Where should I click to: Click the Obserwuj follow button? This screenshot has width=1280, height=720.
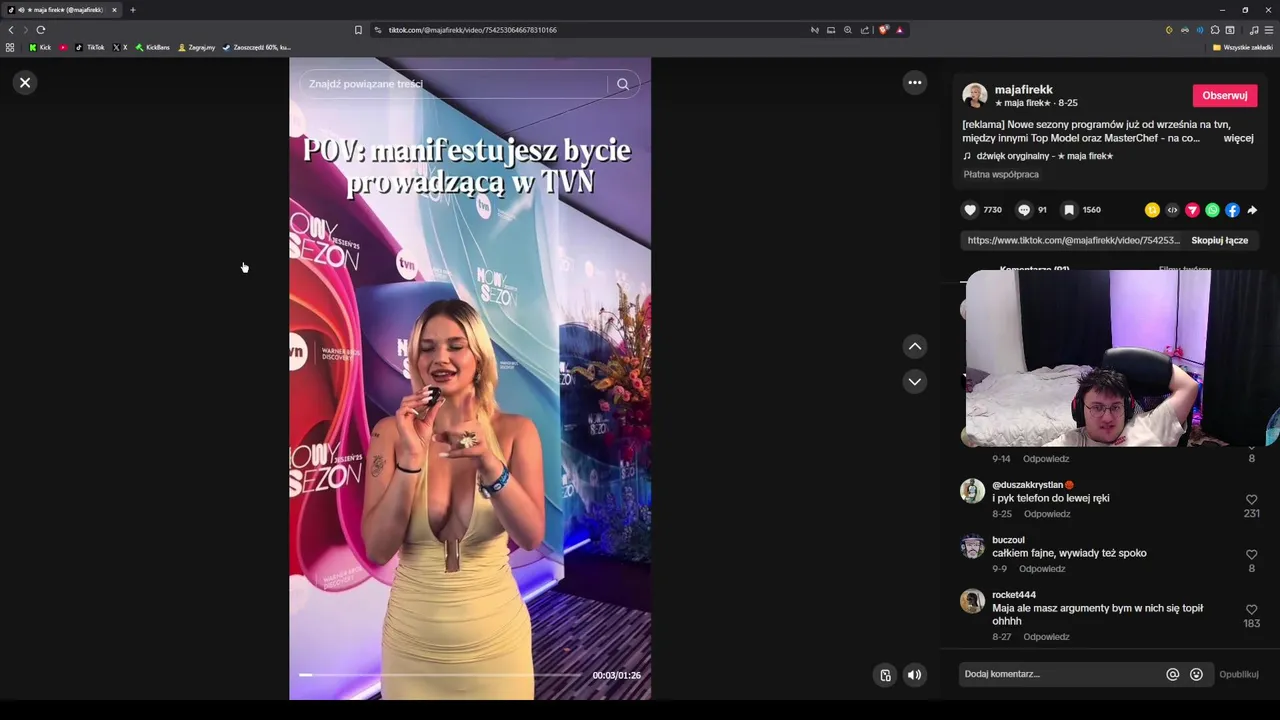[1225, 96]
